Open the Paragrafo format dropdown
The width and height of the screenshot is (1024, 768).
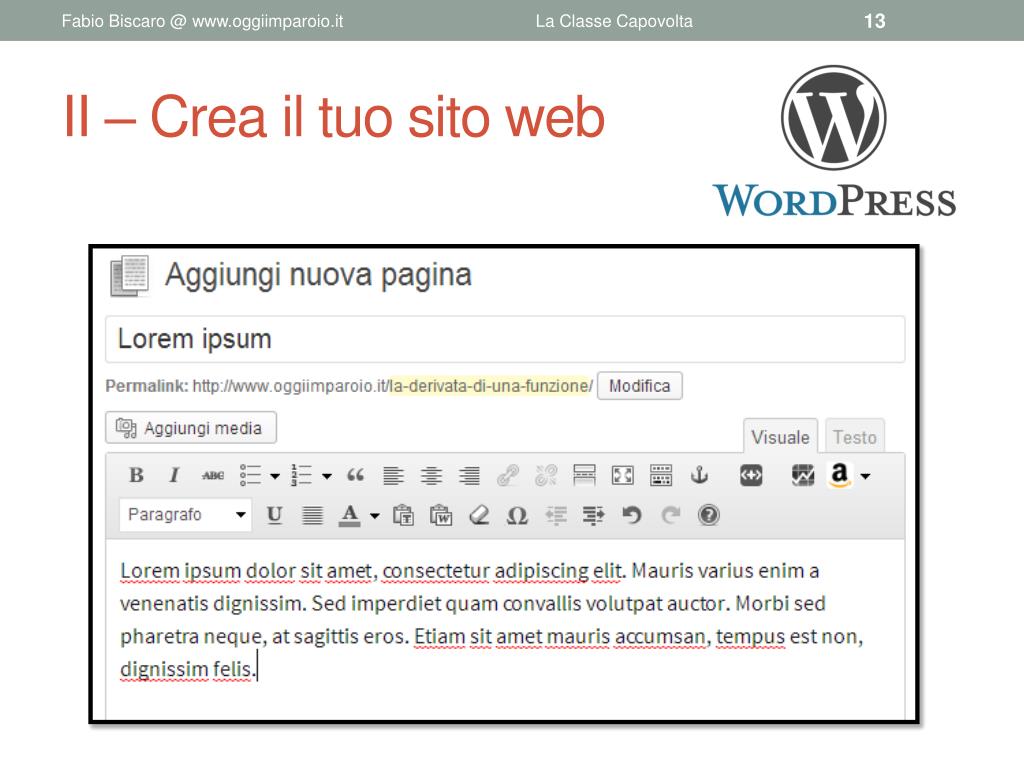coord(185,515)
